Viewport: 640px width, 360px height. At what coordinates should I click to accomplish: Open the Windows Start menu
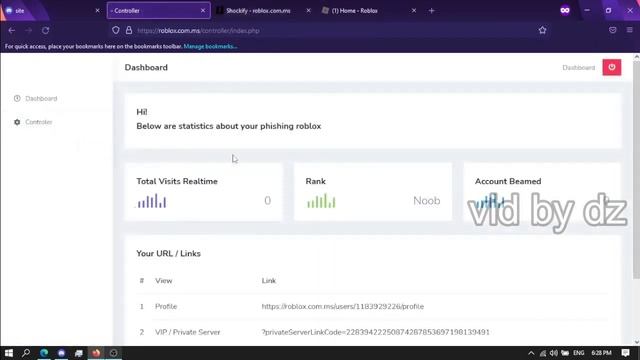[9, 353]
